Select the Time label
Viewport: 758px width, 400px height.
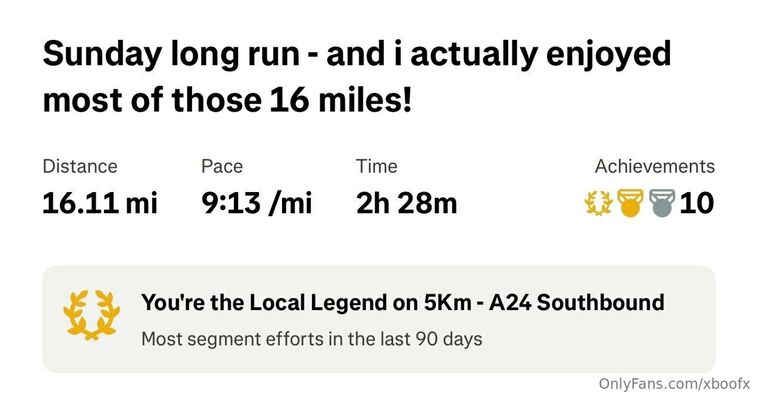click(377, 166)
